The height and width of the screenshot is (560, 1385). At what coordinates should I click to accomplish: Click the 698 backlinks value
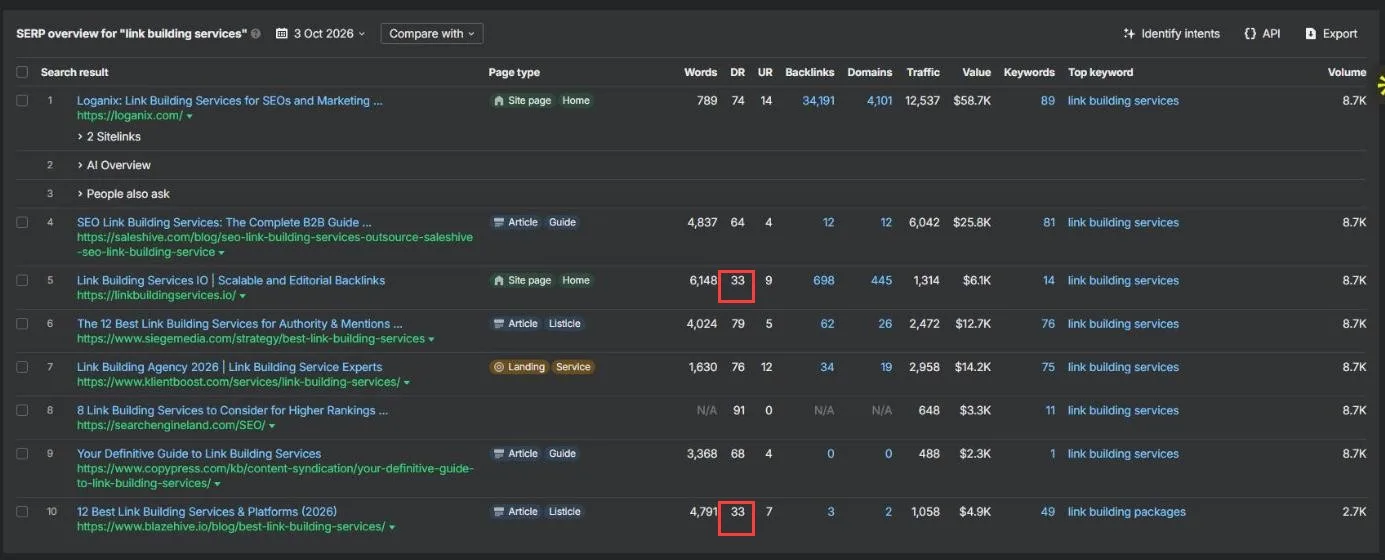(824, 281)
